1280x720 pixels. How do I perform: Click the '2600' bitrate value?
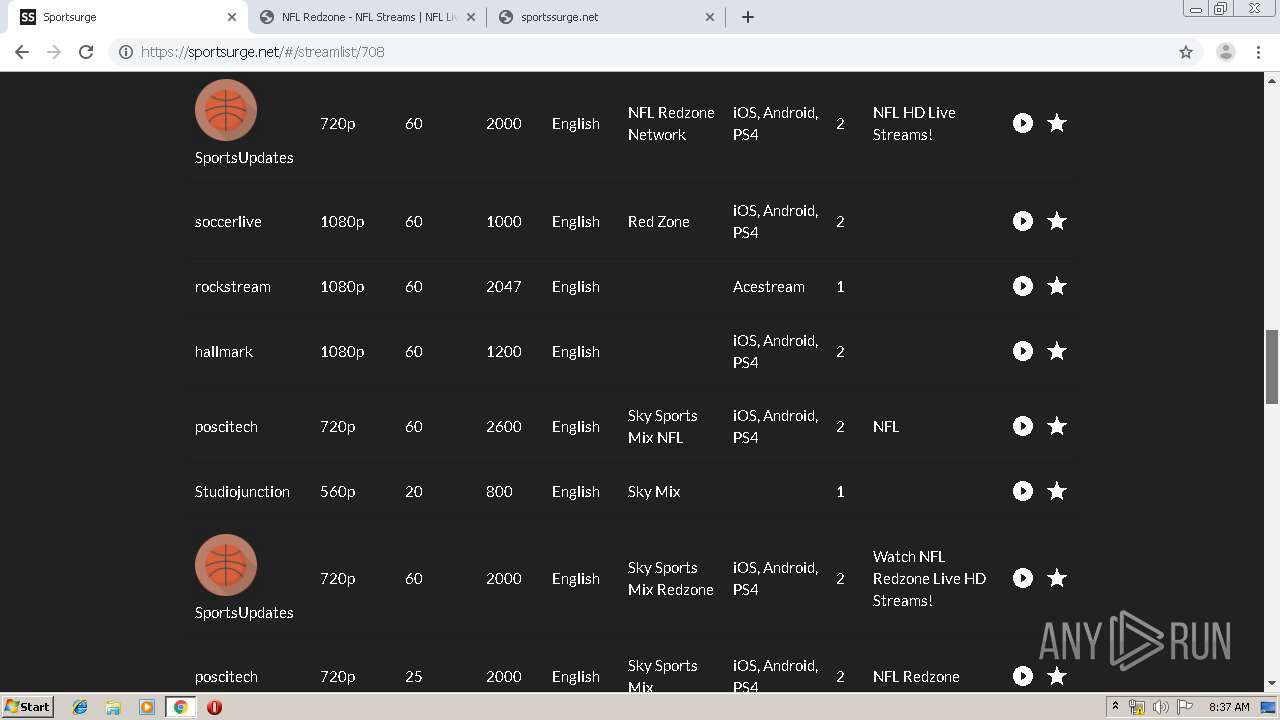coord(504,427)
